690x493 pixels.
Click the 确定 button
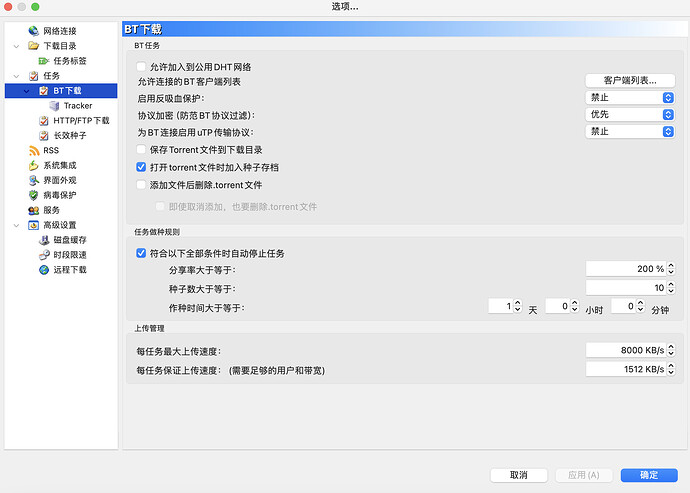tap(648, 475)
